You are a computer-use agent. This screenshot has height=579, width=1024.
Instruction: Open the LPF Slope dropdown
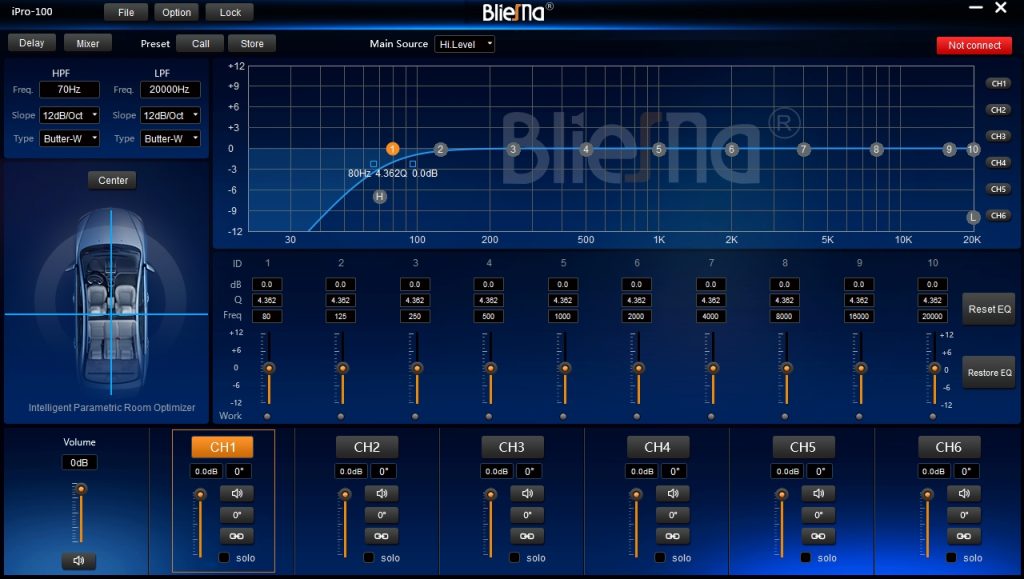[170, 116]
